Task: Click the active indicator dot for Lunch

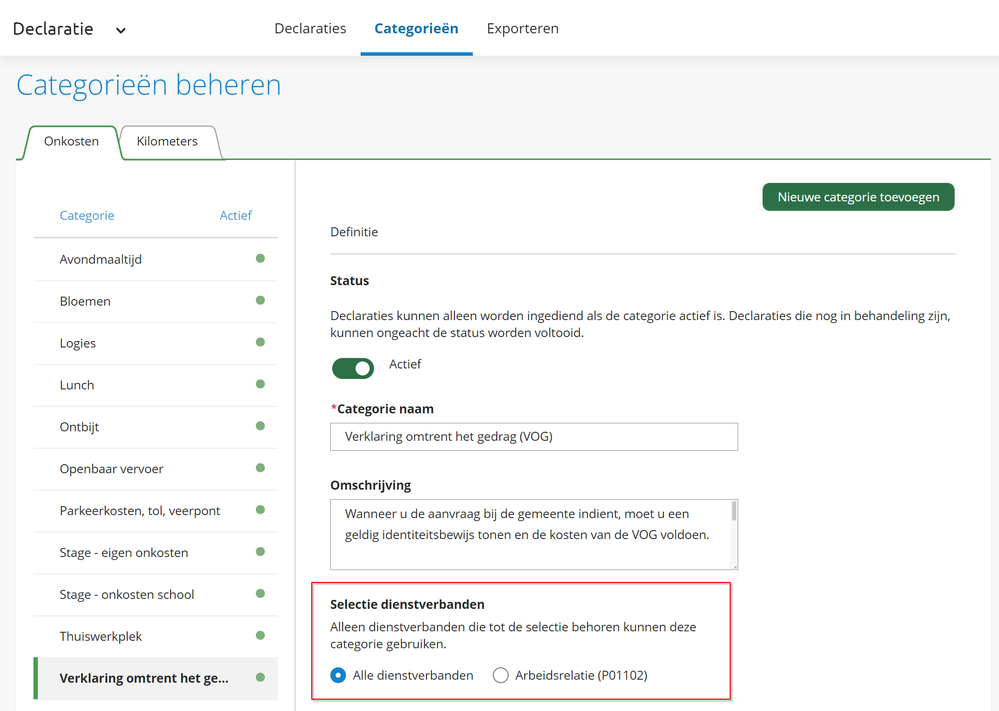Action: point(260,385)
